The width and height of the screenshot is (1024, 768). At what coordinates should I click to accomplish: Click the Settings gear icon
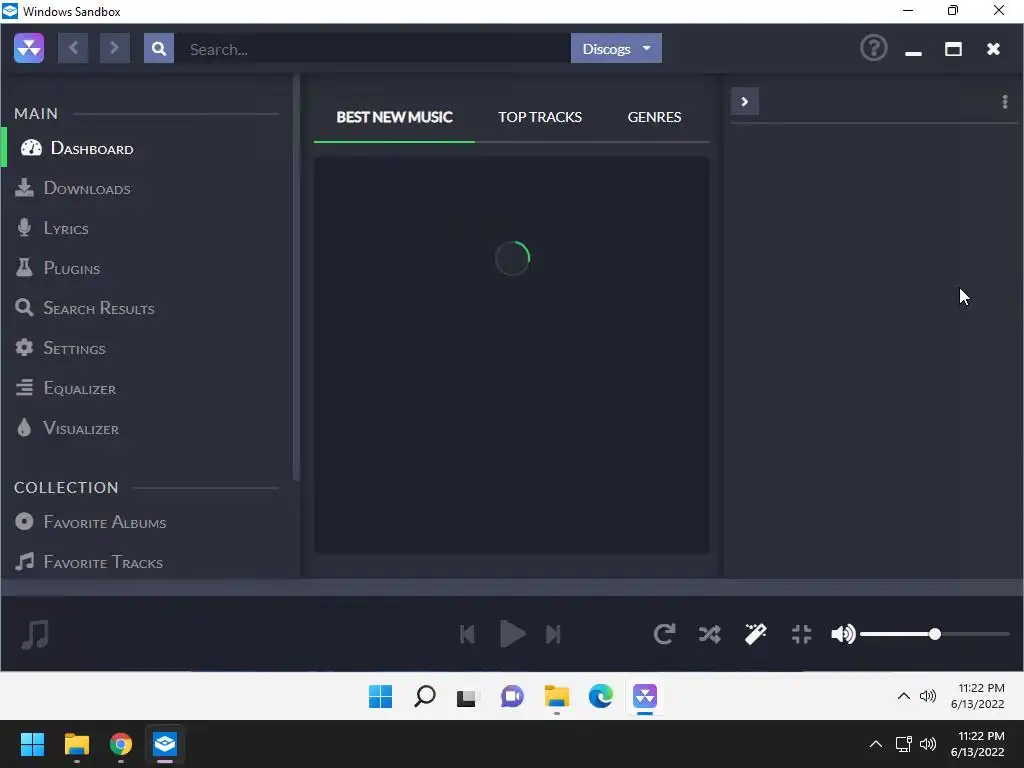click(24, 347)
